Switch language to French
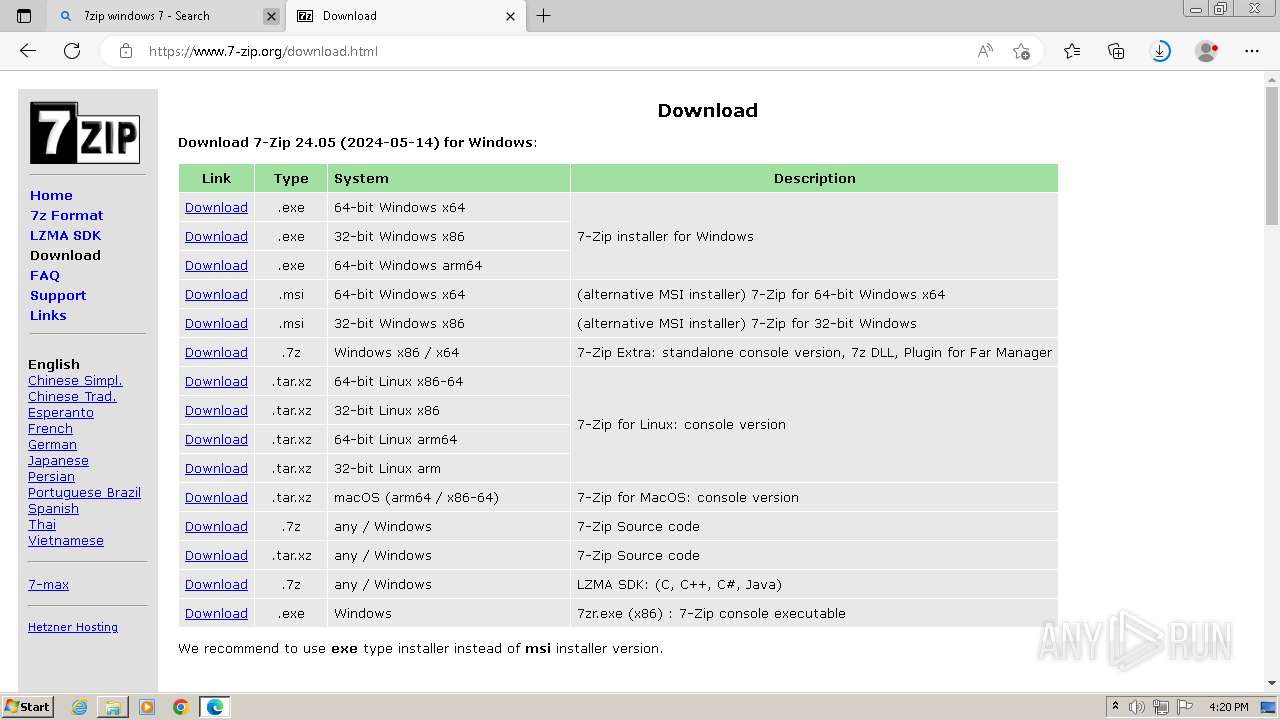Image resolution: width=1280 pixels, height=720 pixels. click(50, 428)
